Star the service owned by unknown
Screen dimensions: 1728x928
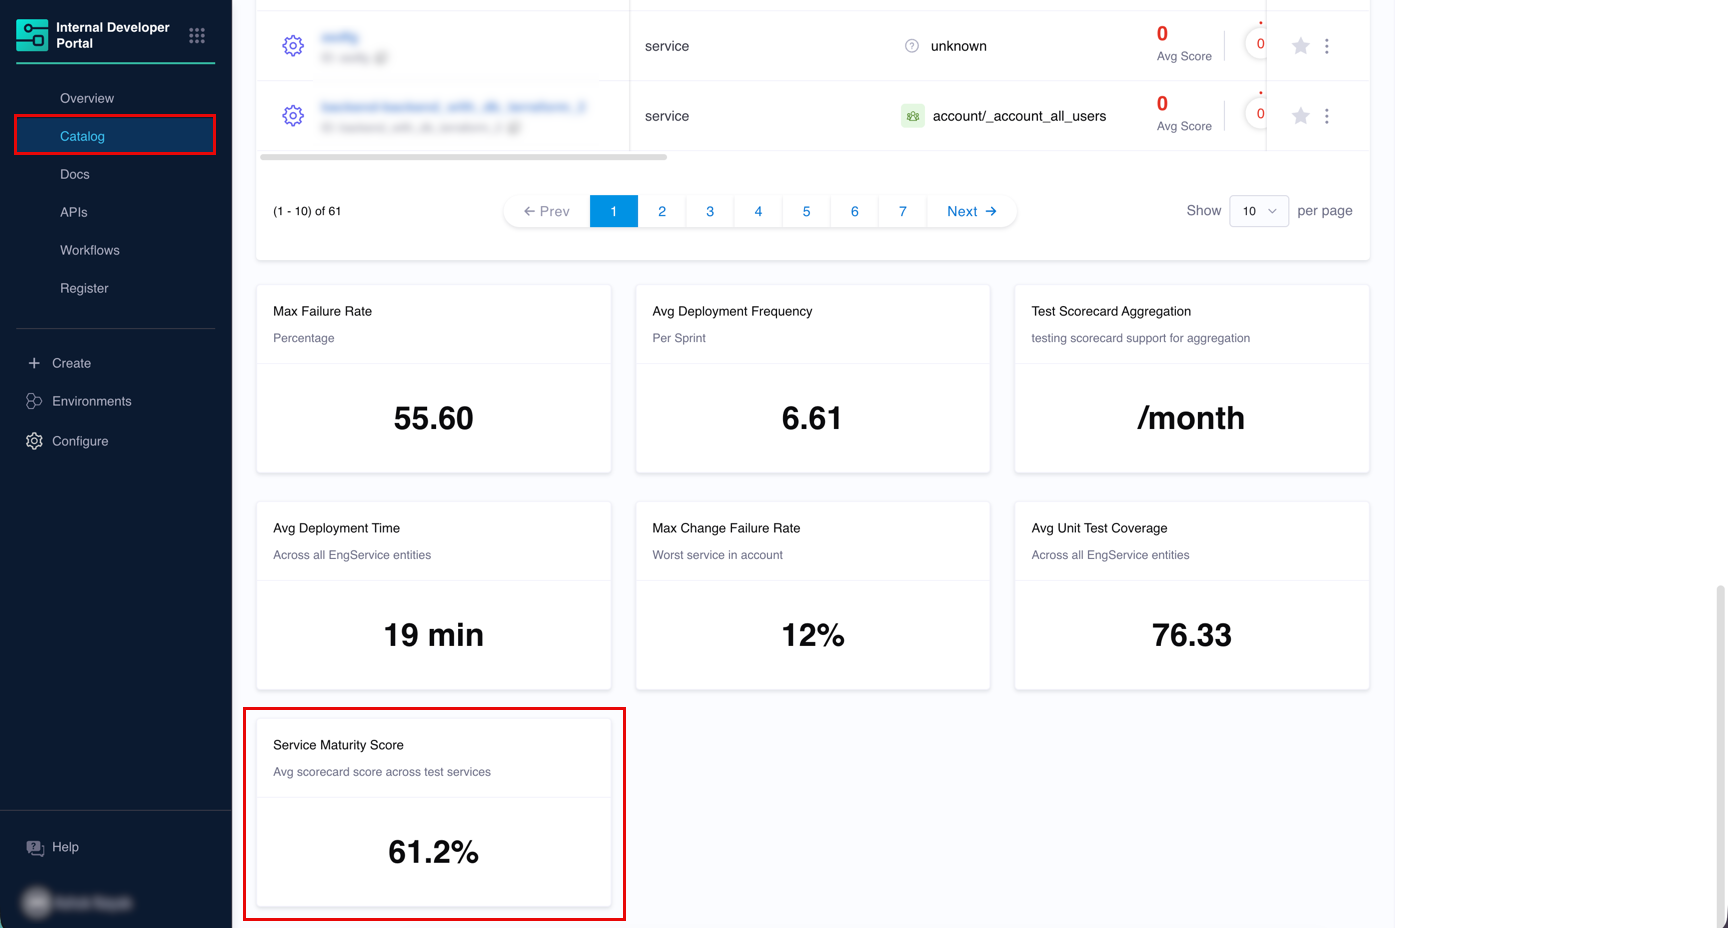coord(1300,46)
